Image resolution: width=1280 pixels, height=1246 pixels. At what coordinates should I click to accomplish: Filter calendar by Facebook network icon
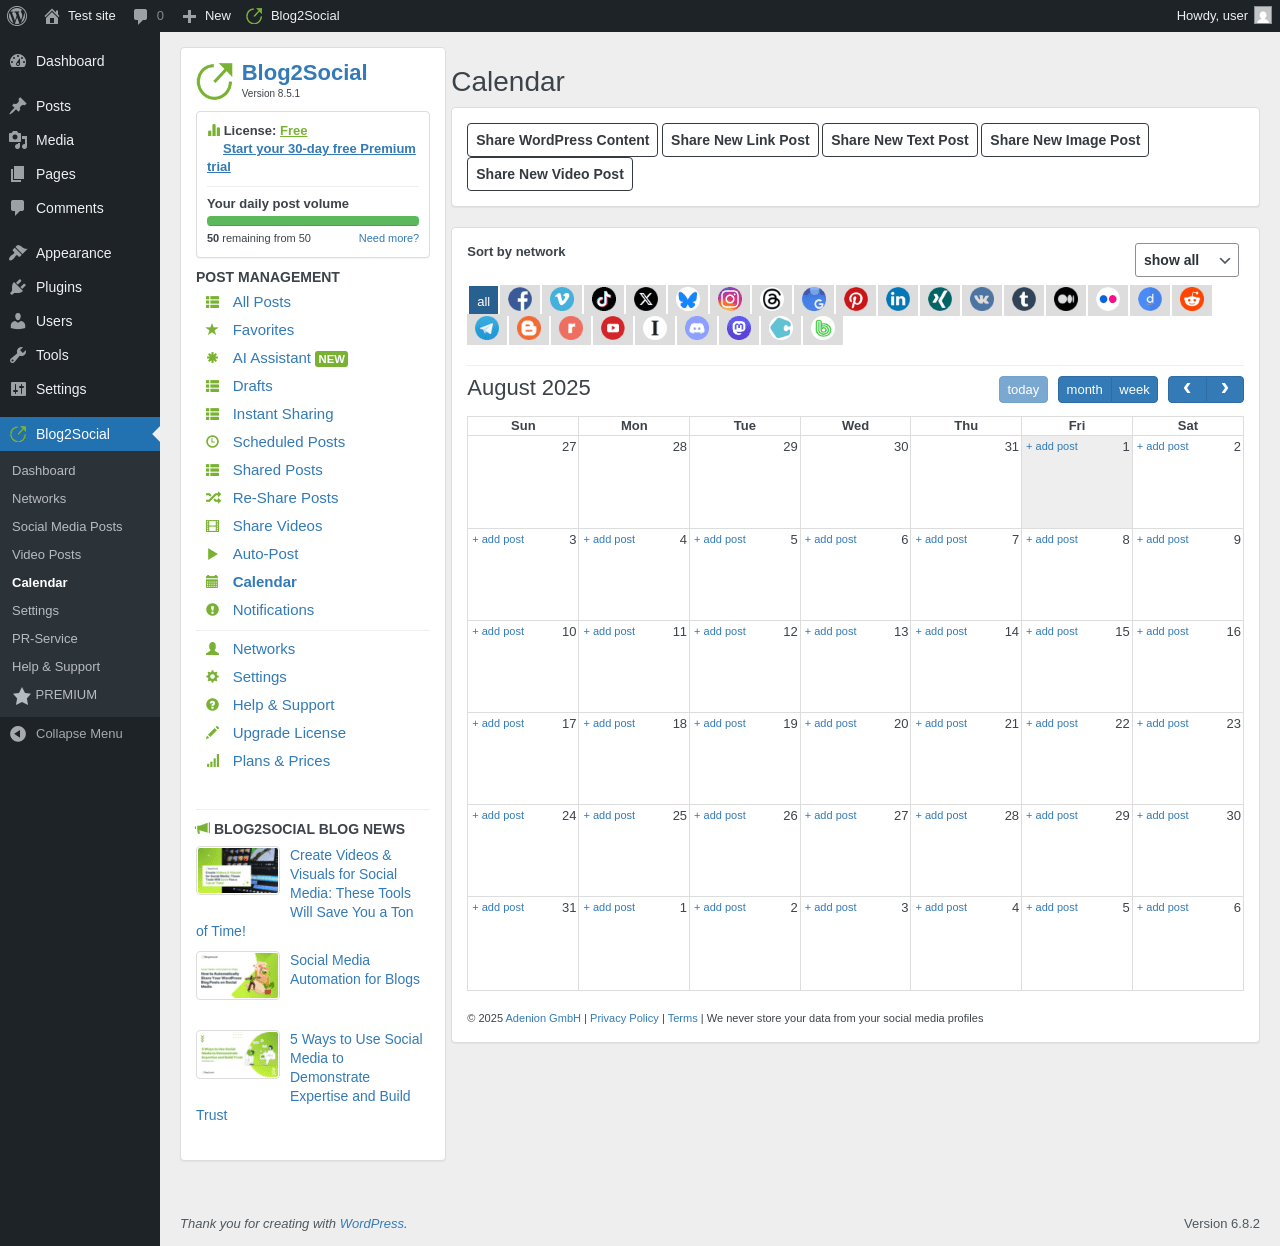tap(520, 299)
